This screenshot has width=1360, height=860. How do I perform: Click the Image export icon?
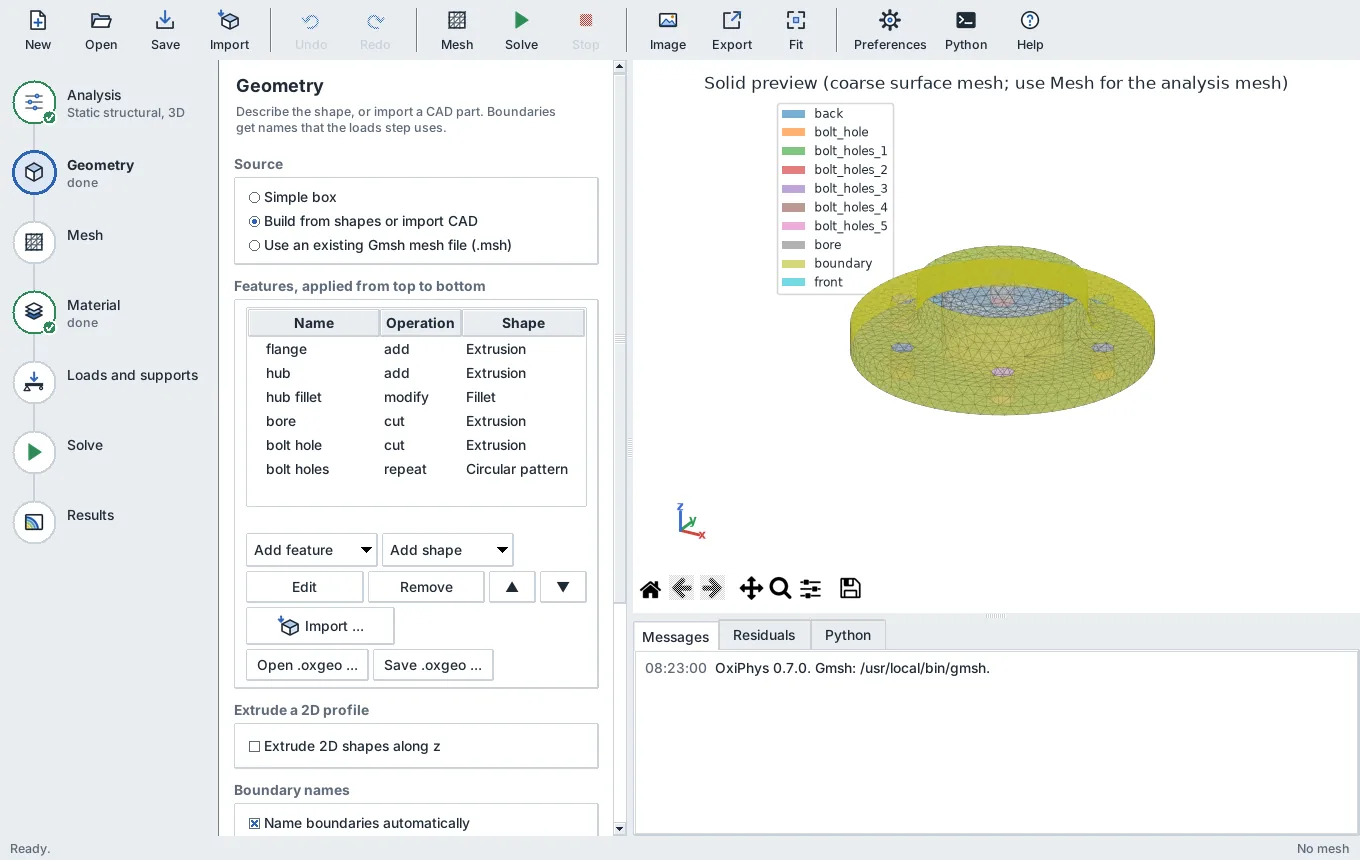pyautogui.click(x=668, y=30)
